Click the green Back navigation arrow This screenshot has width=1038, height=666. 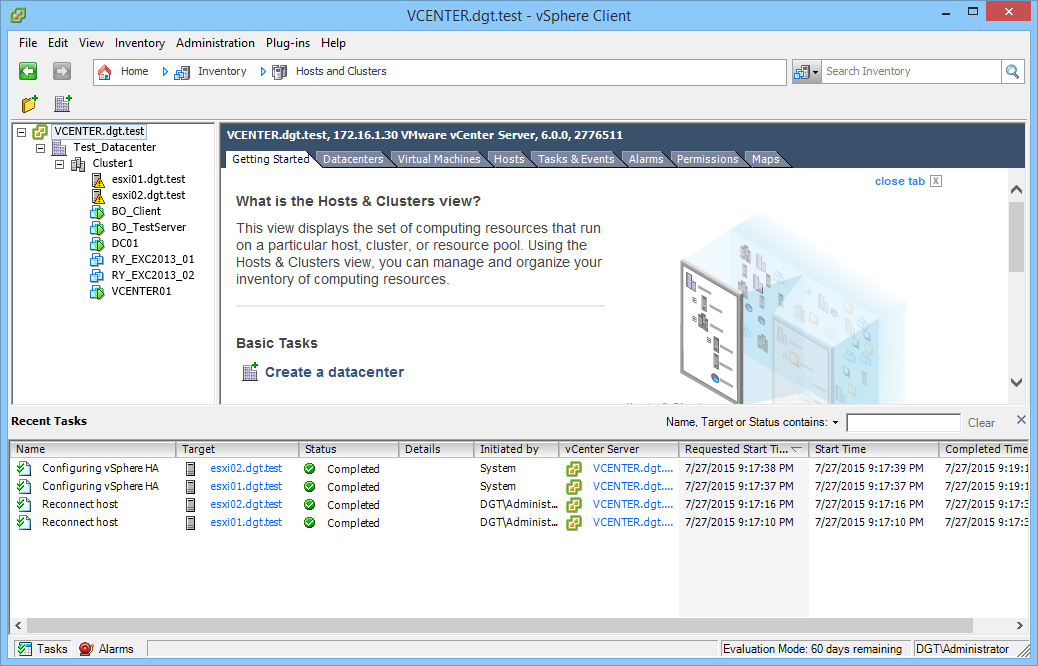28,71
